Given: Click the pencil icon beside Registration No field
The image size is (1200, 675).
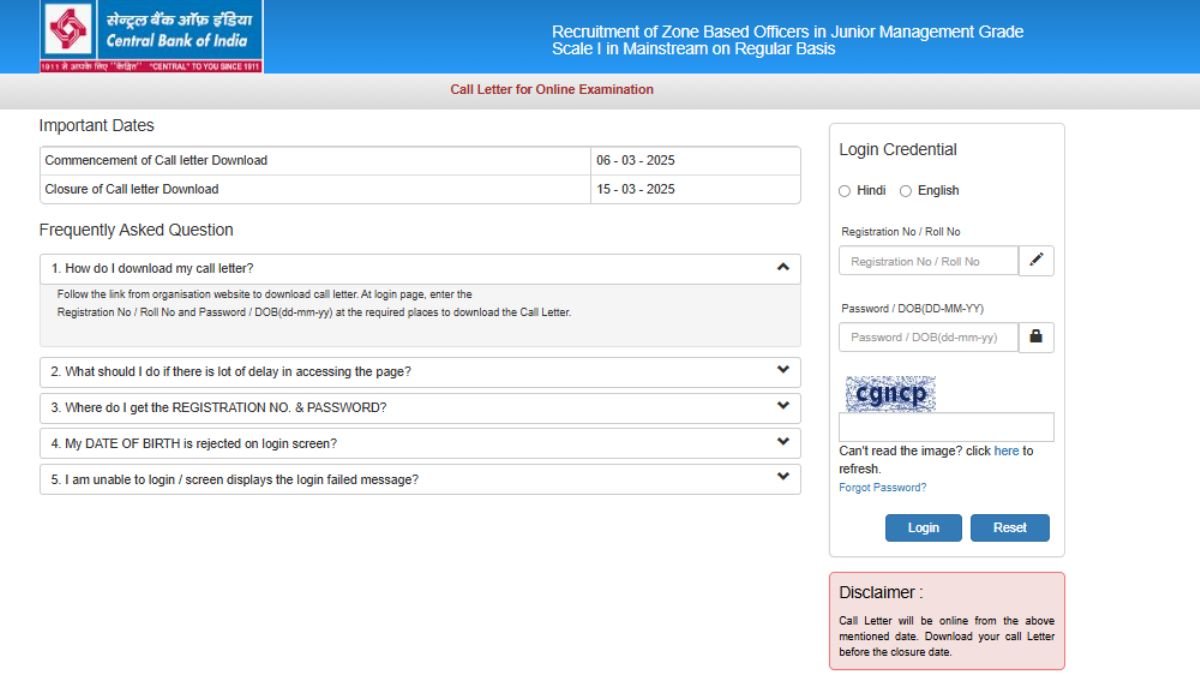Looking at the screenshot, I should 1036,260.
